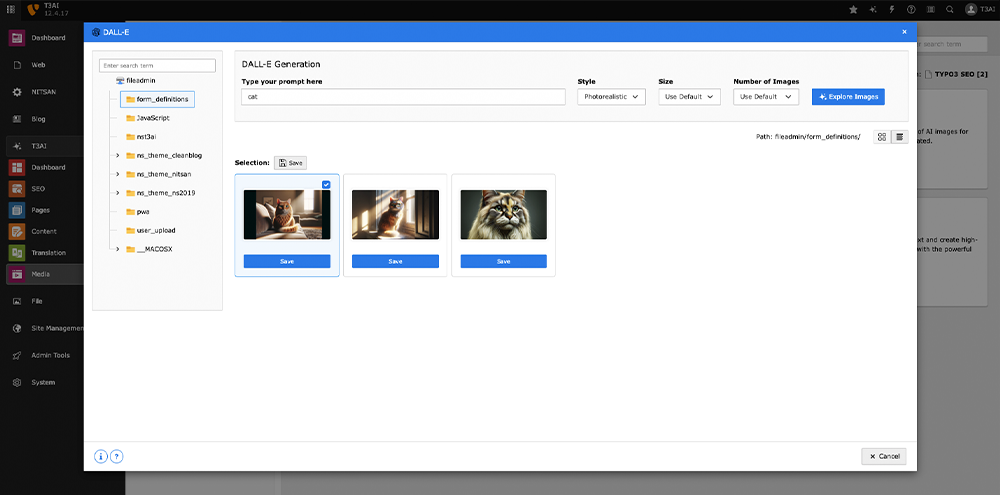Viewport: 1000px width, 495px height.
Task: Open the search magnifier in top bar
Action: (x=949, y=9)
